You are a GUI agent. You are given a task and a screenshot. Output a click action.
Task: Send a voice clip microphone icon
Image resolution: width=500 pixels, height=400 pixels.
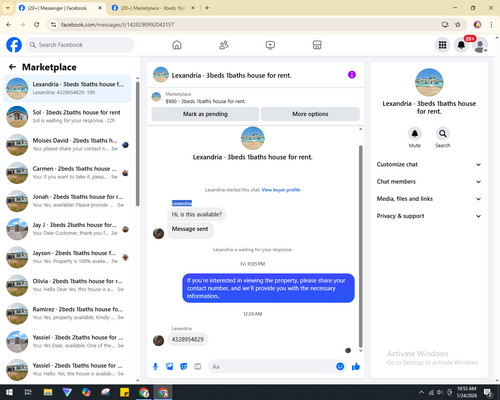tap(155, 367)
